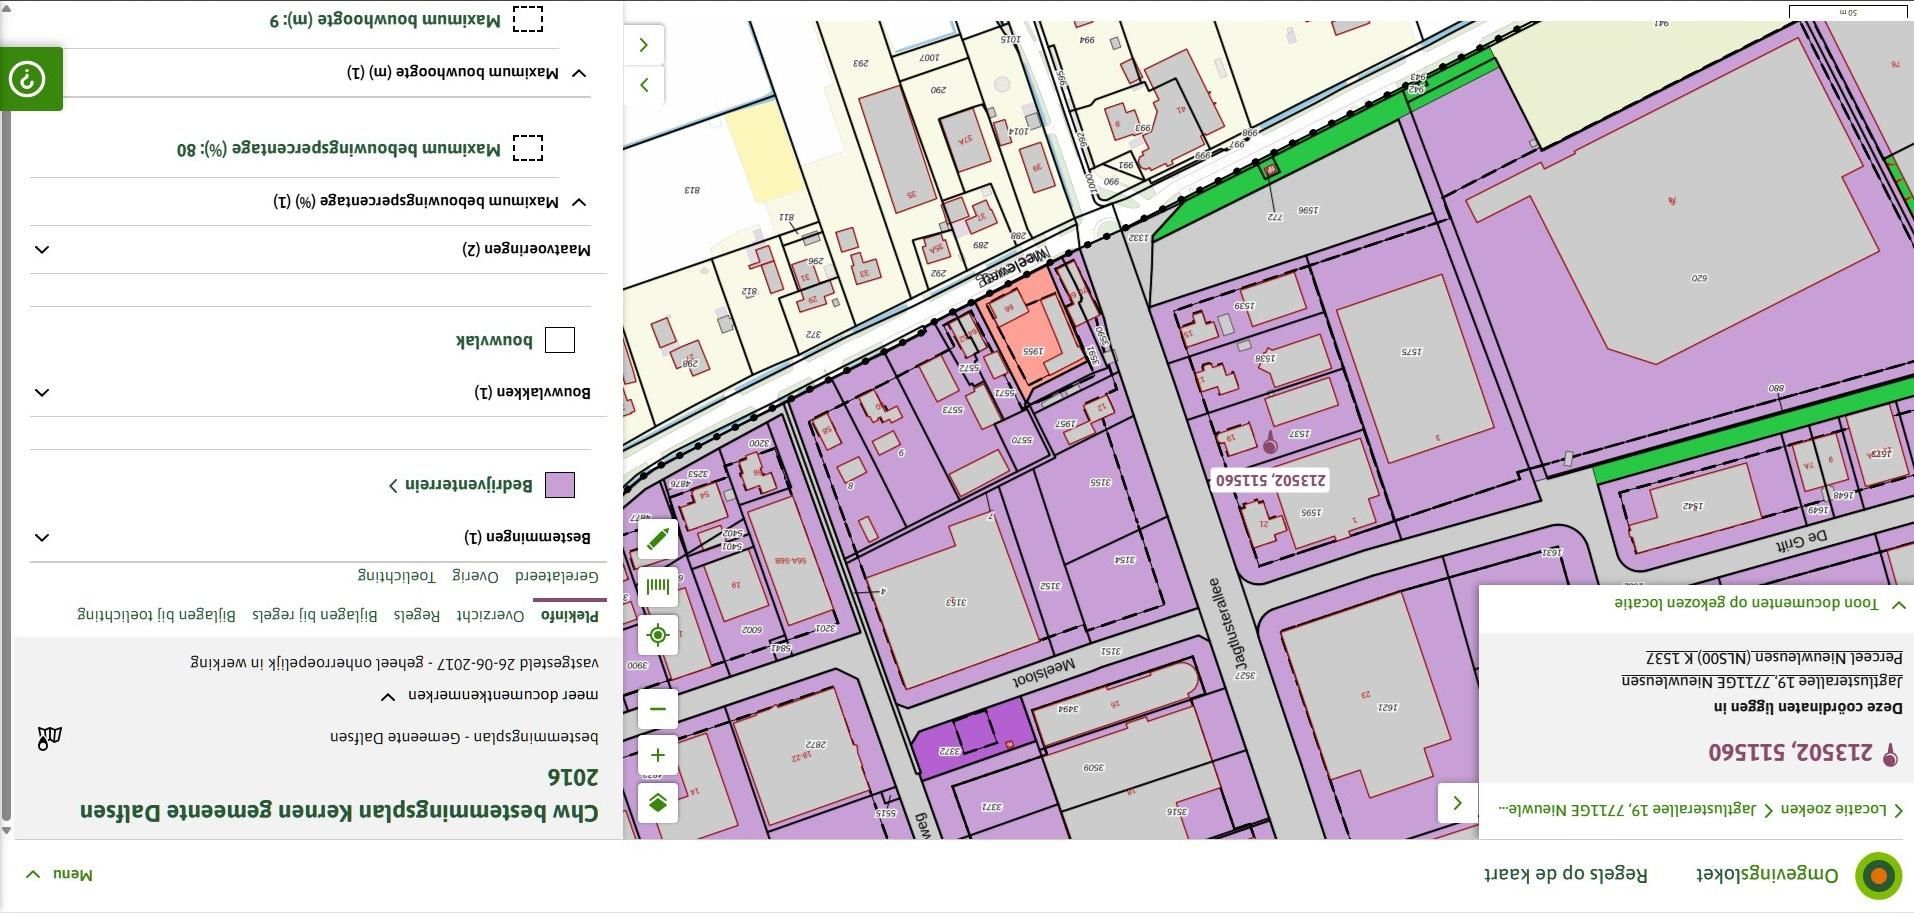Click the Omgevingsloket round logo

1878,876
